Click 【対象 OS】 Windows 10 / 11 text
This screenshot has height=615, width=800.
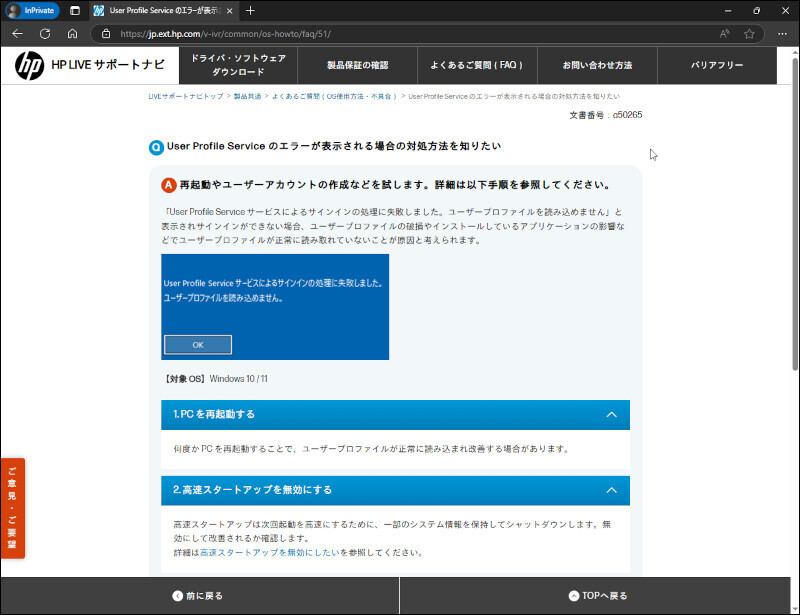click(x=215, y=379)
